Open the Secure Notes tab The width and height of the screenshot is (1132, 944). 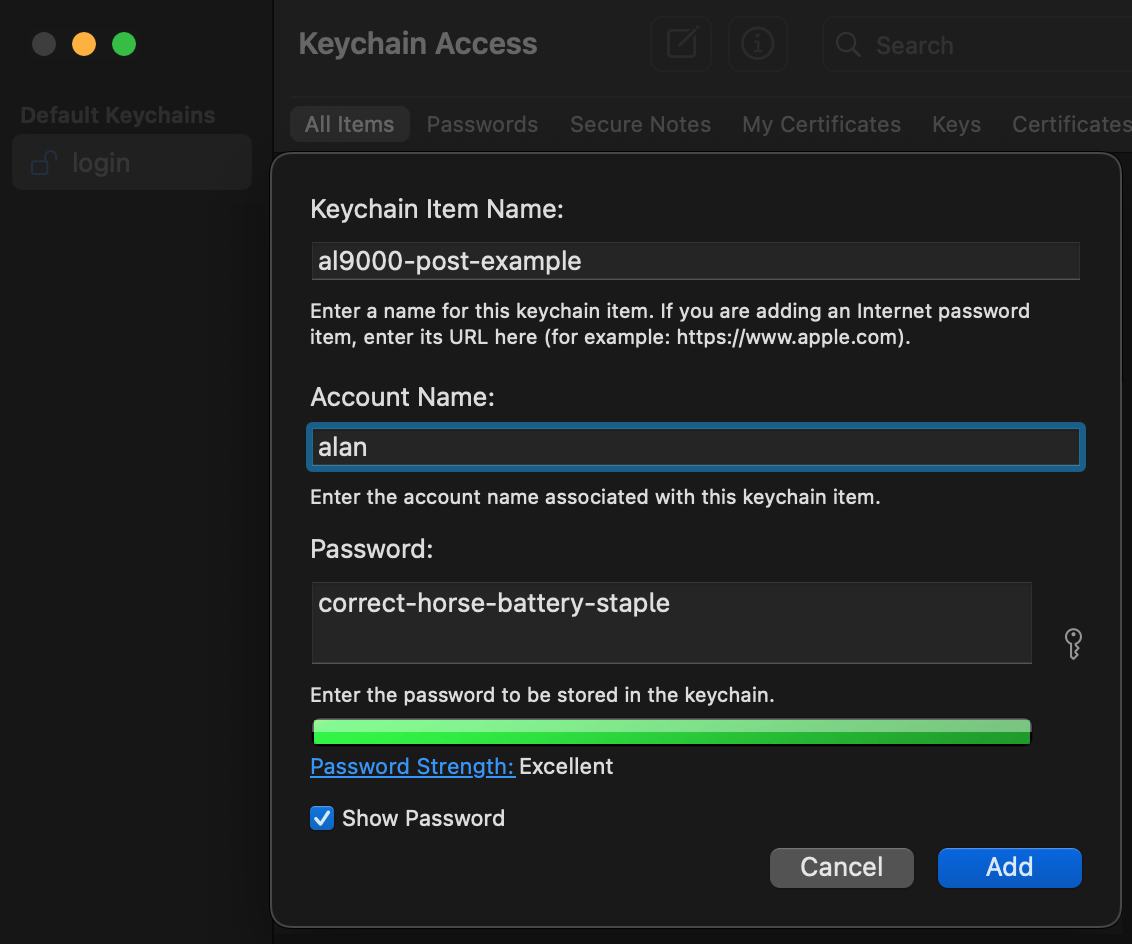[640, 124]
